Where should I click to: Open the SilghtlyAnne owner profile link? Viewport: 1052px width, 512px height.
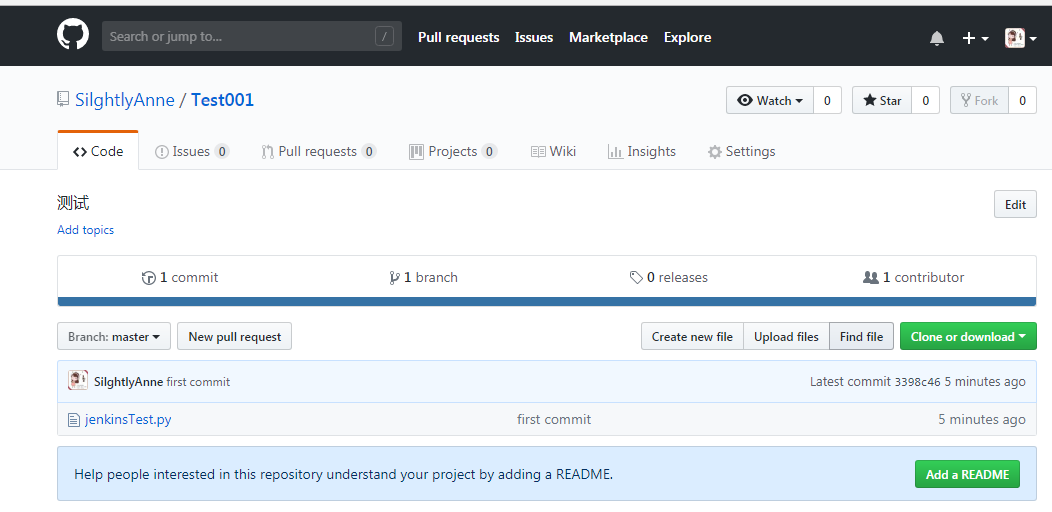(x=125, y=100)
